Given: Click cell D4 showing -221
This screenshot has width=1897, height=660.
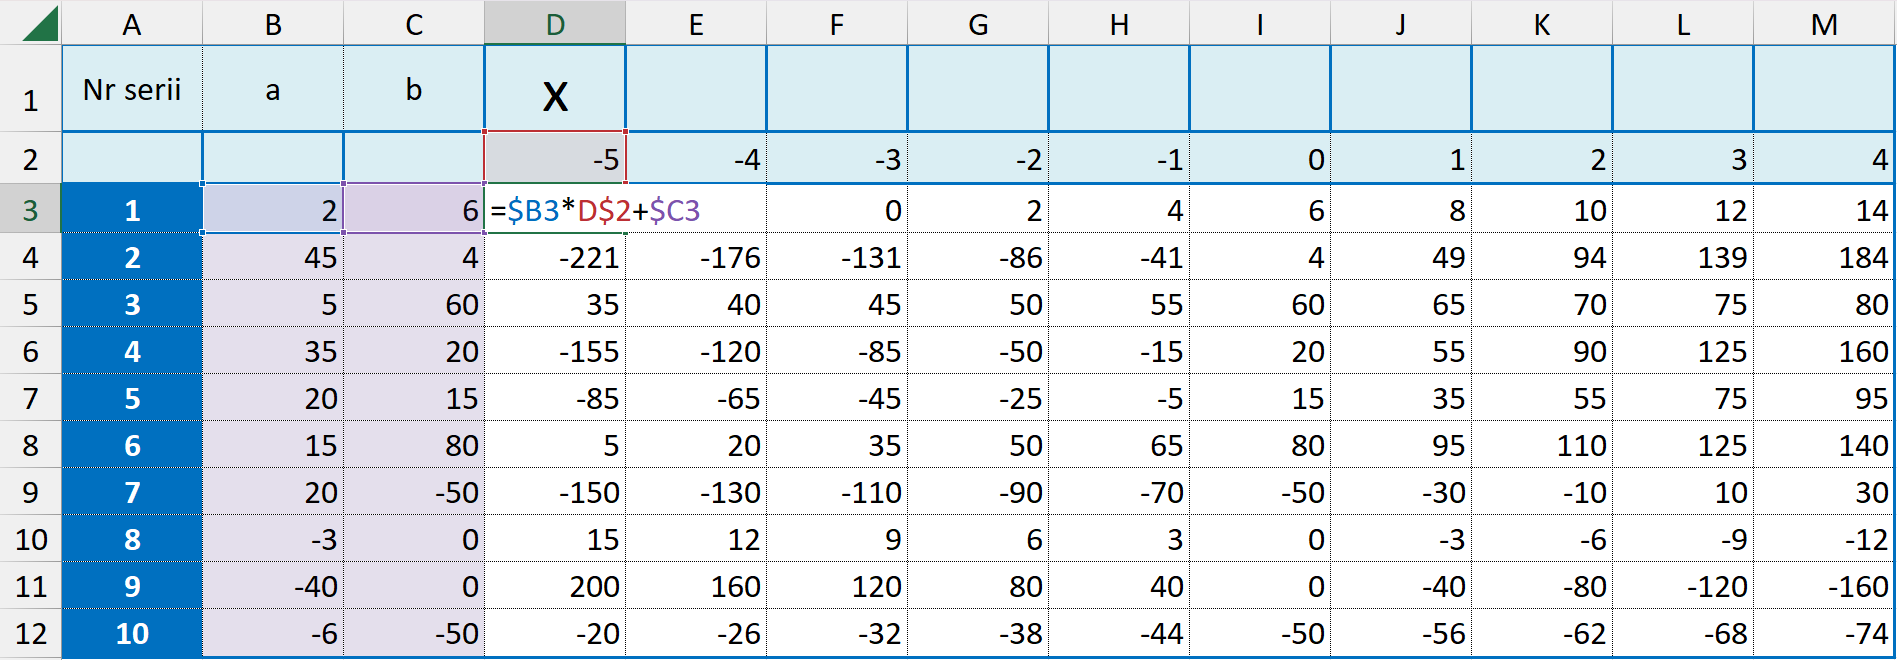Looking at the screenshot, I should pyautogui.click(x=555, y=257).
